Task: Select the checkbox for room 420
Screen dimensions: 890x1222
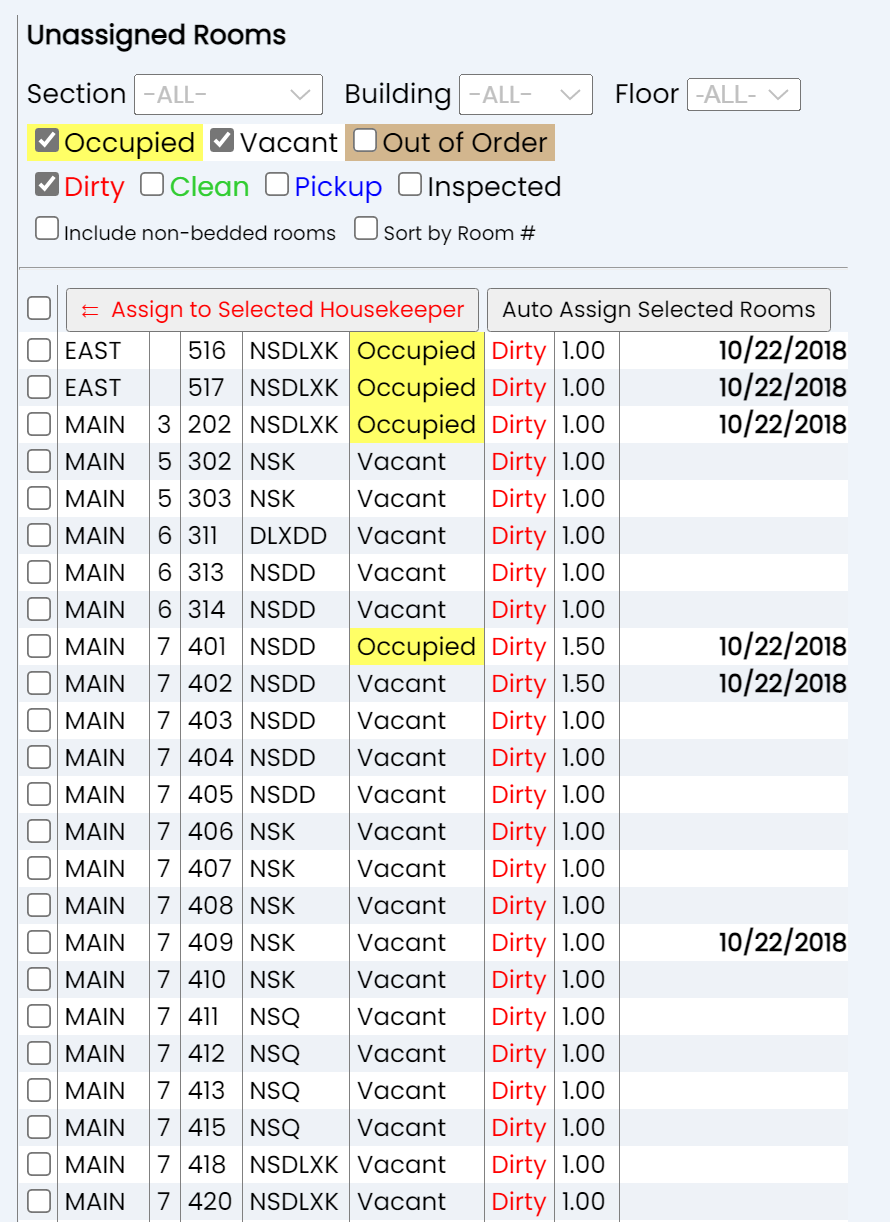Action: pos(39,1202)
